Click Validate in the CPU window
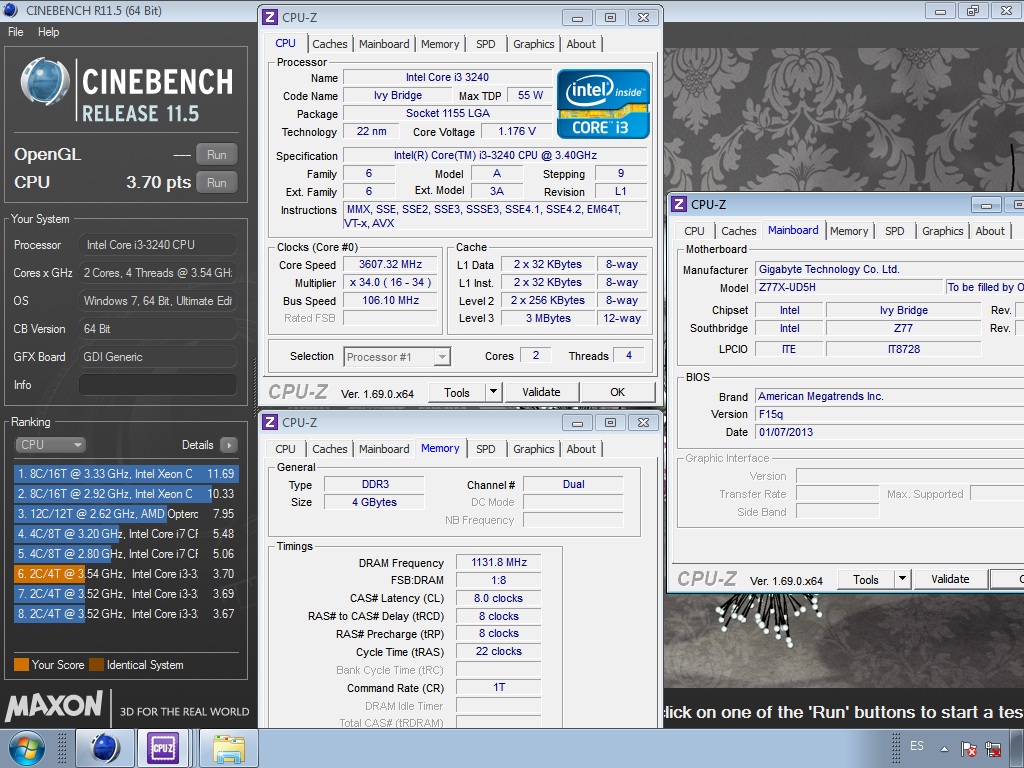The width and height of the screenshot is (1024, 768). (541, 392)
